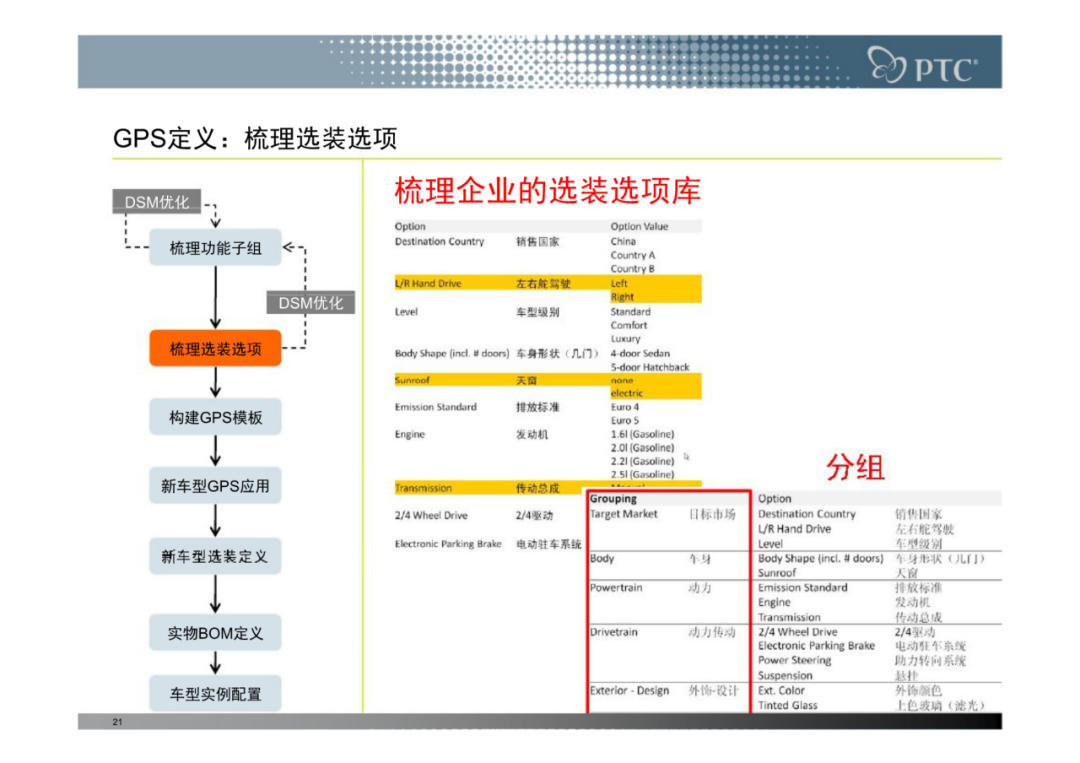1080x763 pixels.
Task: Click the 4-door Sedan value
Action: tap(640, 353)
